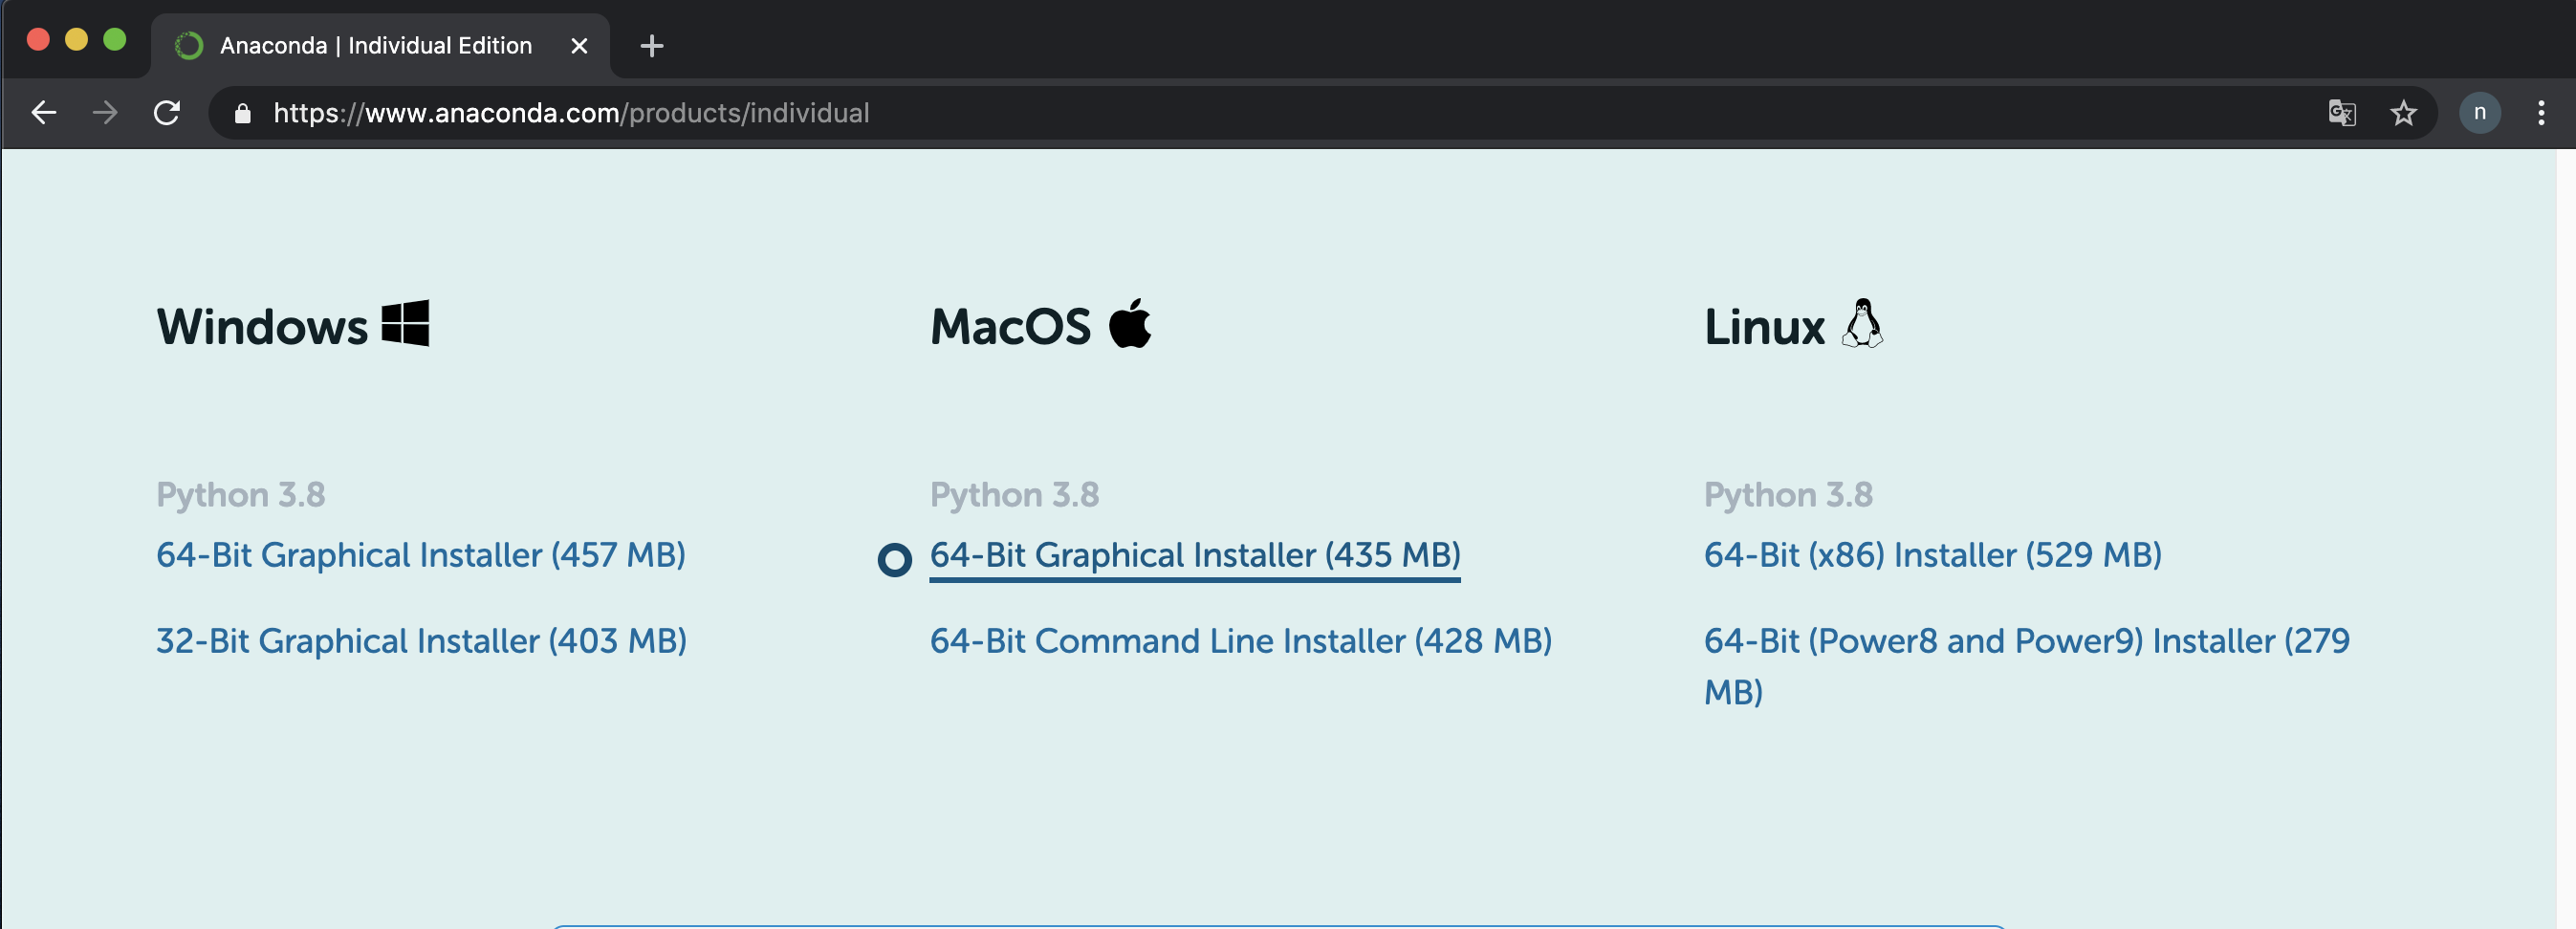Screen dimensions: 2576x929
Task: Click Python 3.8 label under Linux
Action: tap(1788, 495)
